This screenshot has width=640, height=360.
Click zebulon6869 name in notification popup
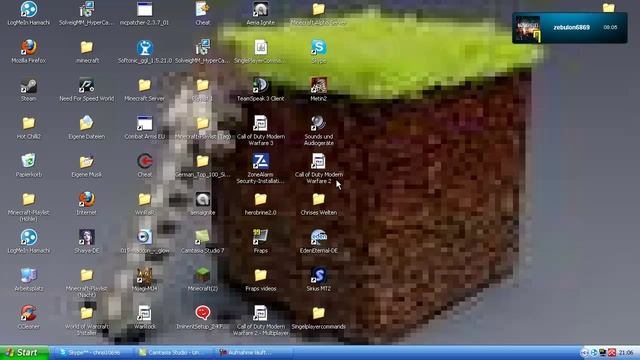pyautogui.click(x=571, y=27)
